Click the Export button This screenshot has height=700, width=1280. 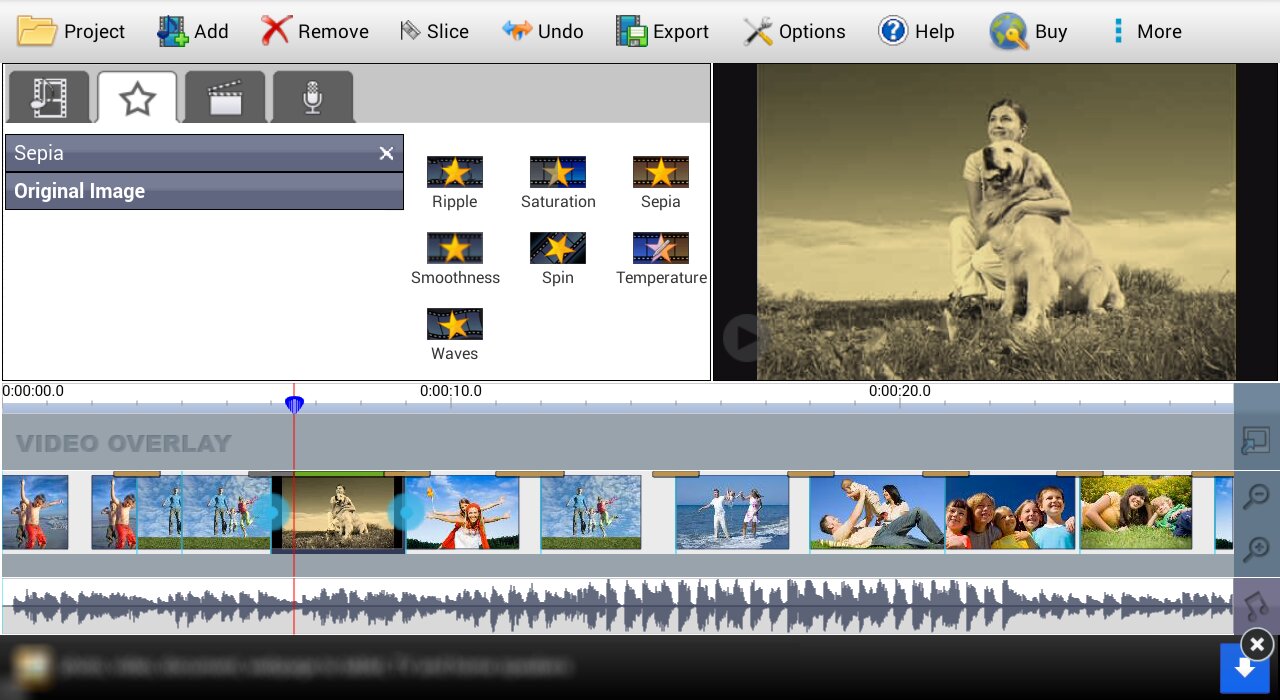tap(662, 32)
